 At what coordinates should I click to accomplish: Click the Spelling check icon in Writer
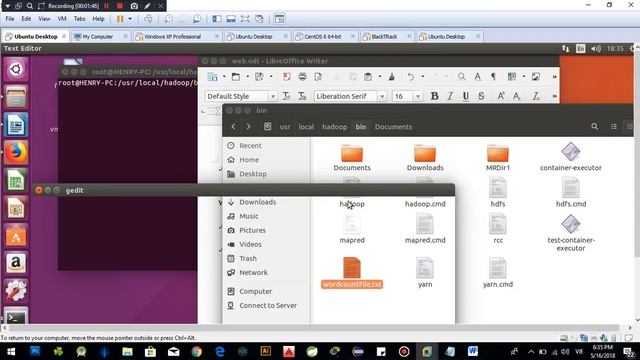click(x=477, y=76)
